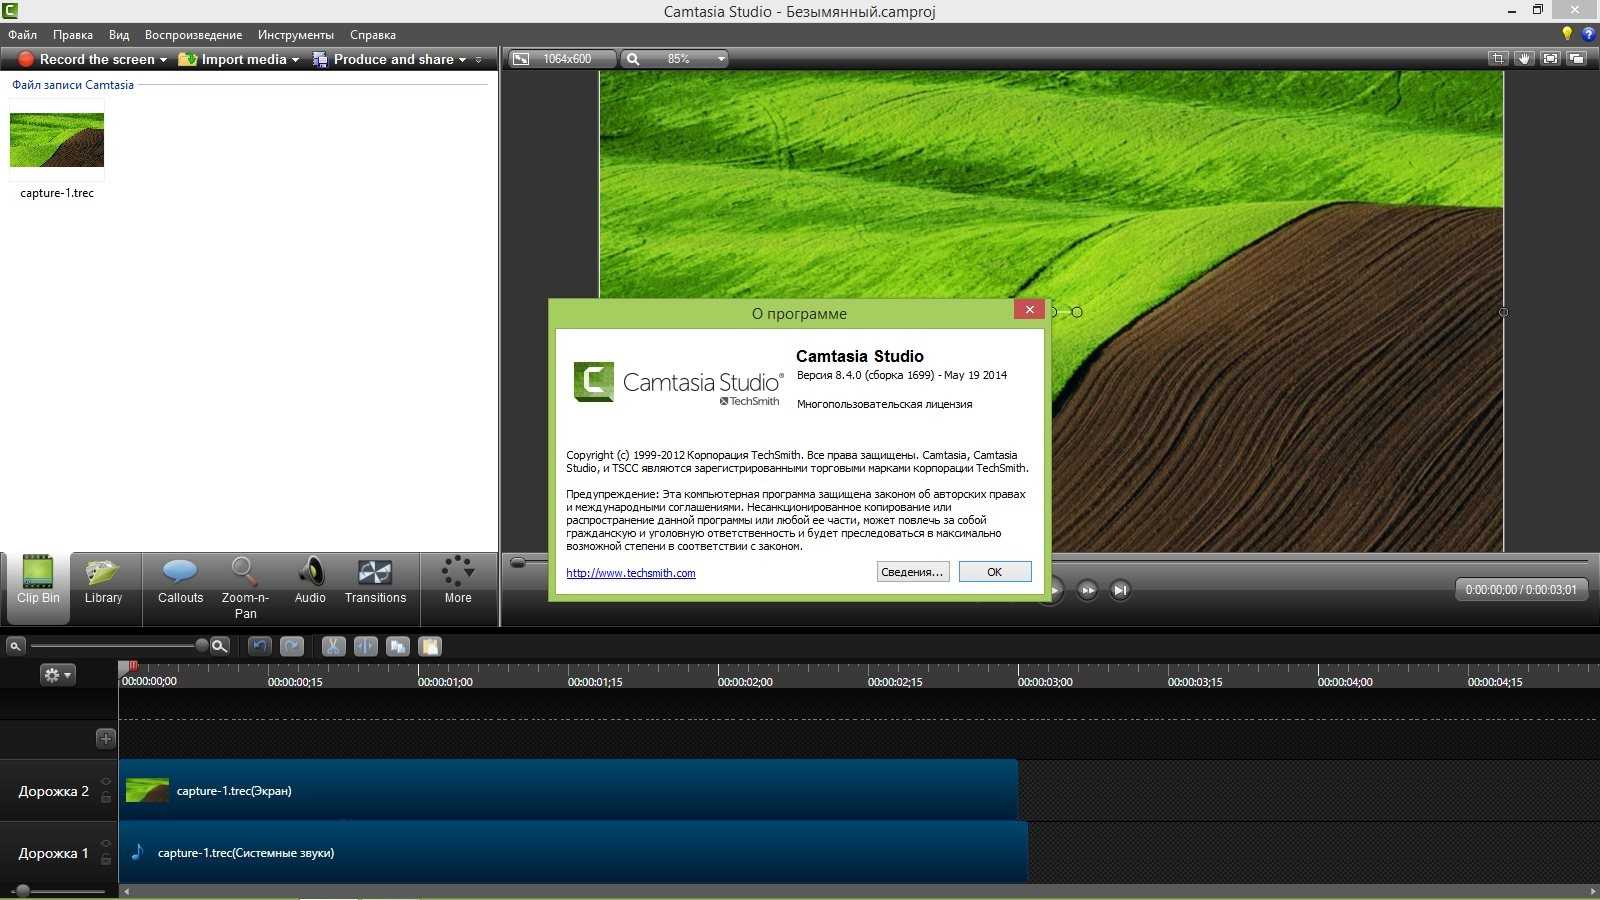The image size is (1600, 900).
Task: Open the techsmith.com link
Action: tap(631, 573)
